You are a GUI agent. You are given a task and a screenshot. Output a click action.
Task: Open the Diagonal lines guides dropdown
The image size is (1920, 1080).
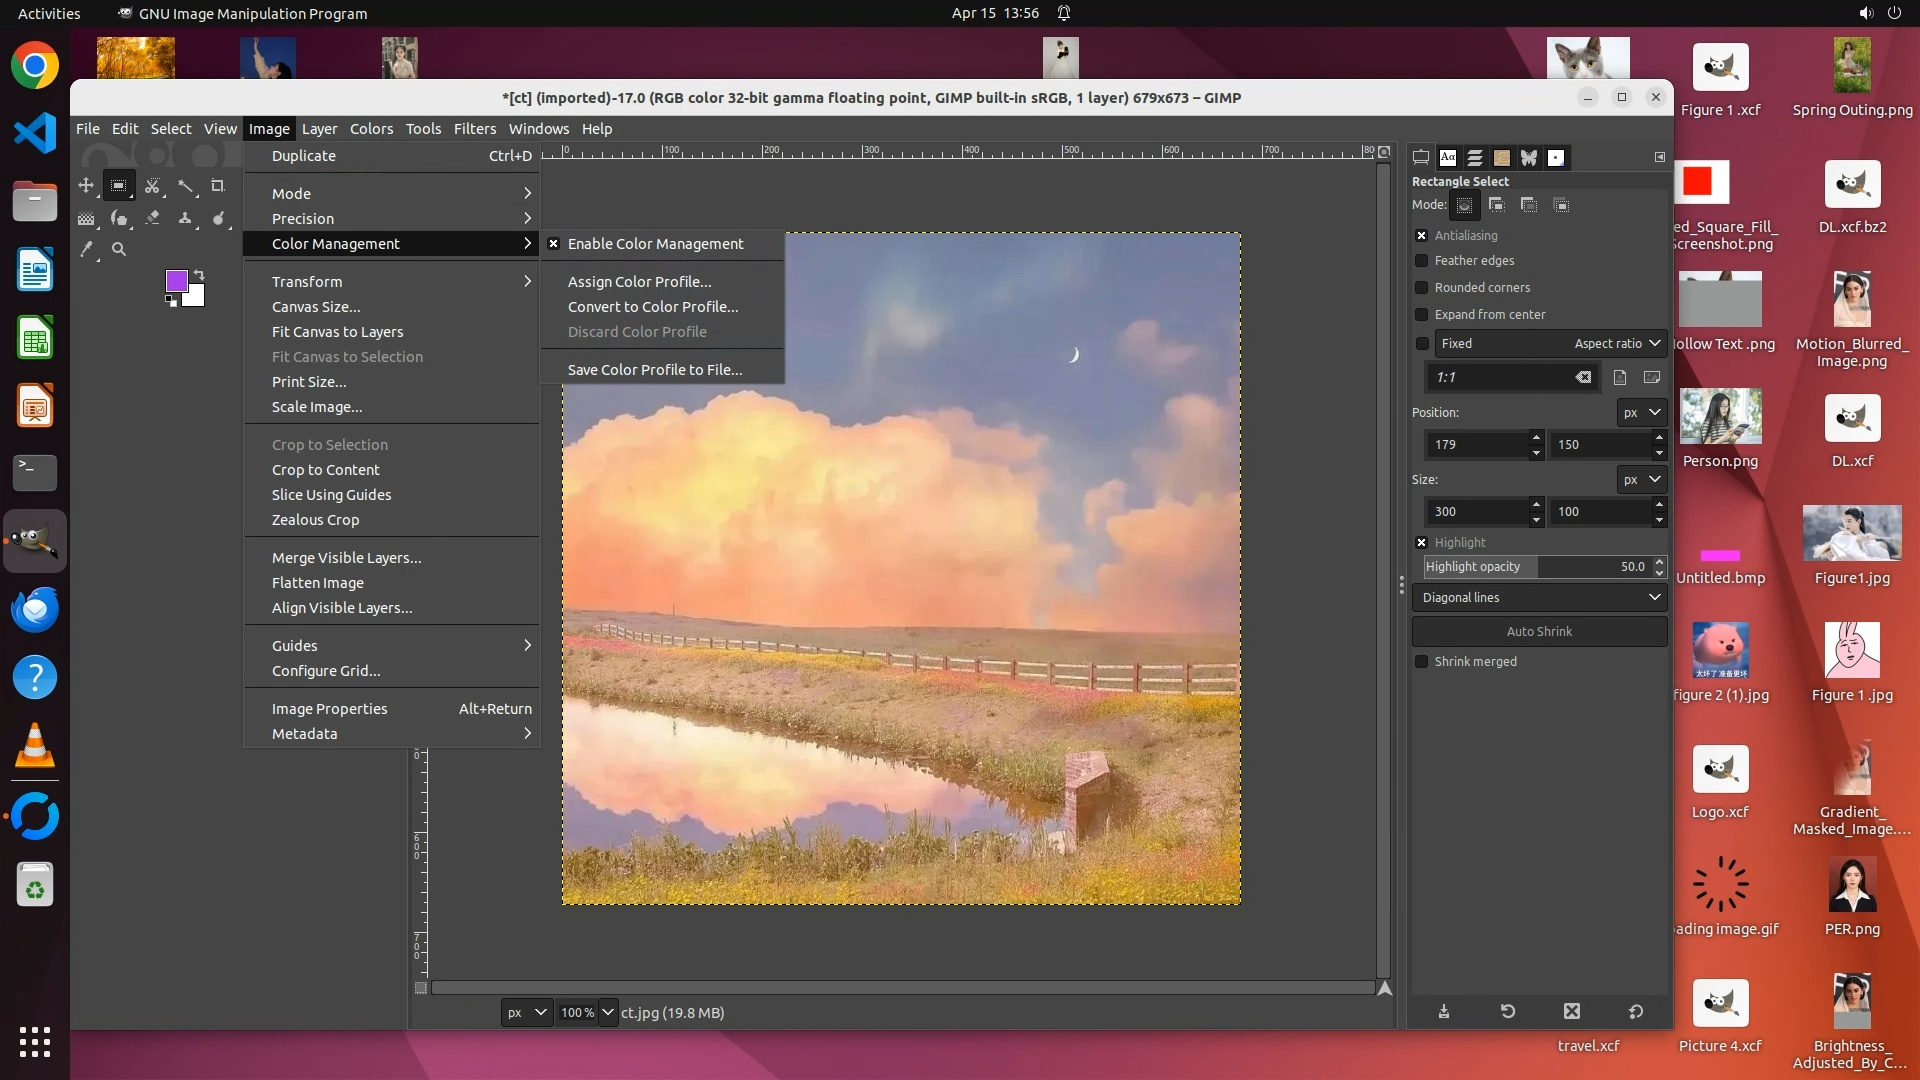[x=1540, y=598]
